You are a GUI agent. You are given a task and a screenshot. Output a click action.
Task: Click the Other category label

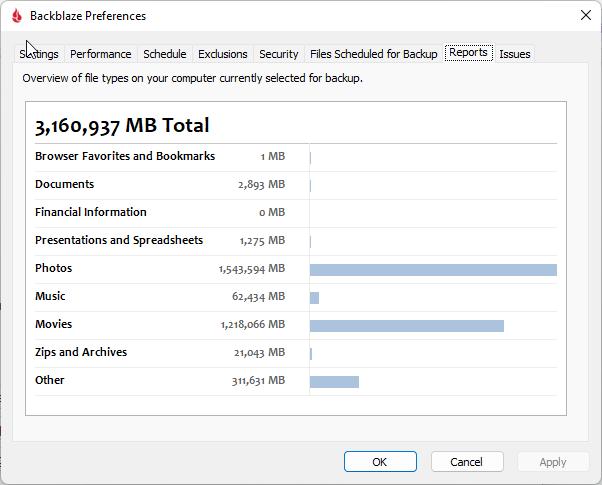(50, 380)
